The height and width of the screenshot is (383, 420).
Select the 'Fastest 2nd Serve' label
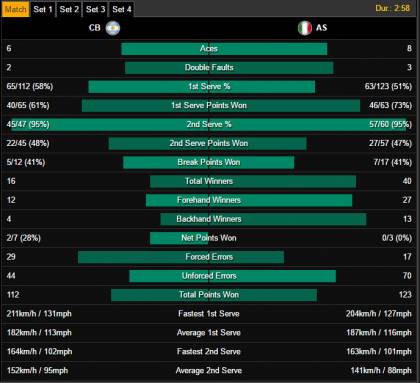point(209,352)
